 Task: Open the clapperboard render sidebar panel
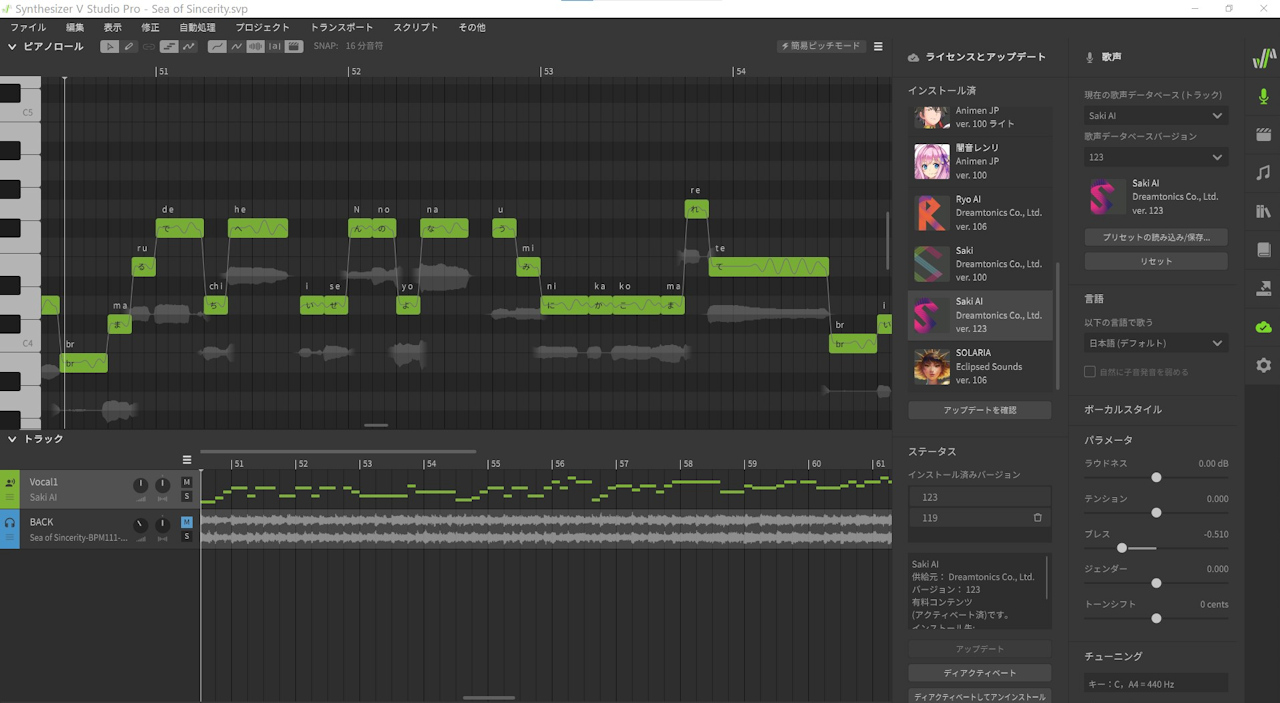tap(1263, 135)
